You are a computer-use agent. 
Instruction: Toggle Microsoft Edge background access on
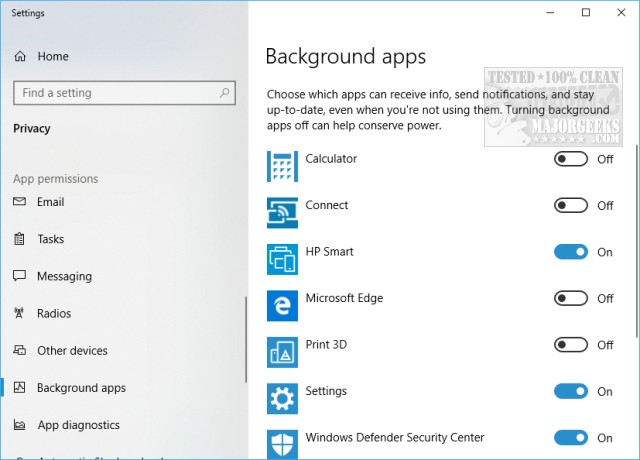click(571, 298)
